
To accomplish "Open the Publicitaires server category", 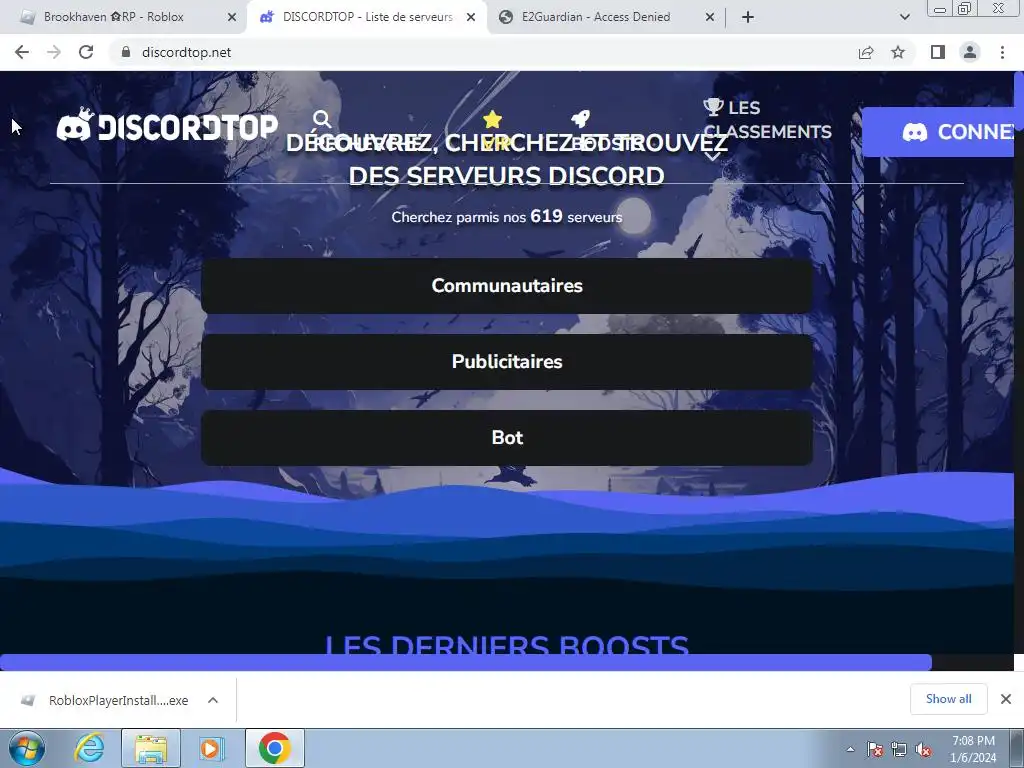I will (507, 362).
